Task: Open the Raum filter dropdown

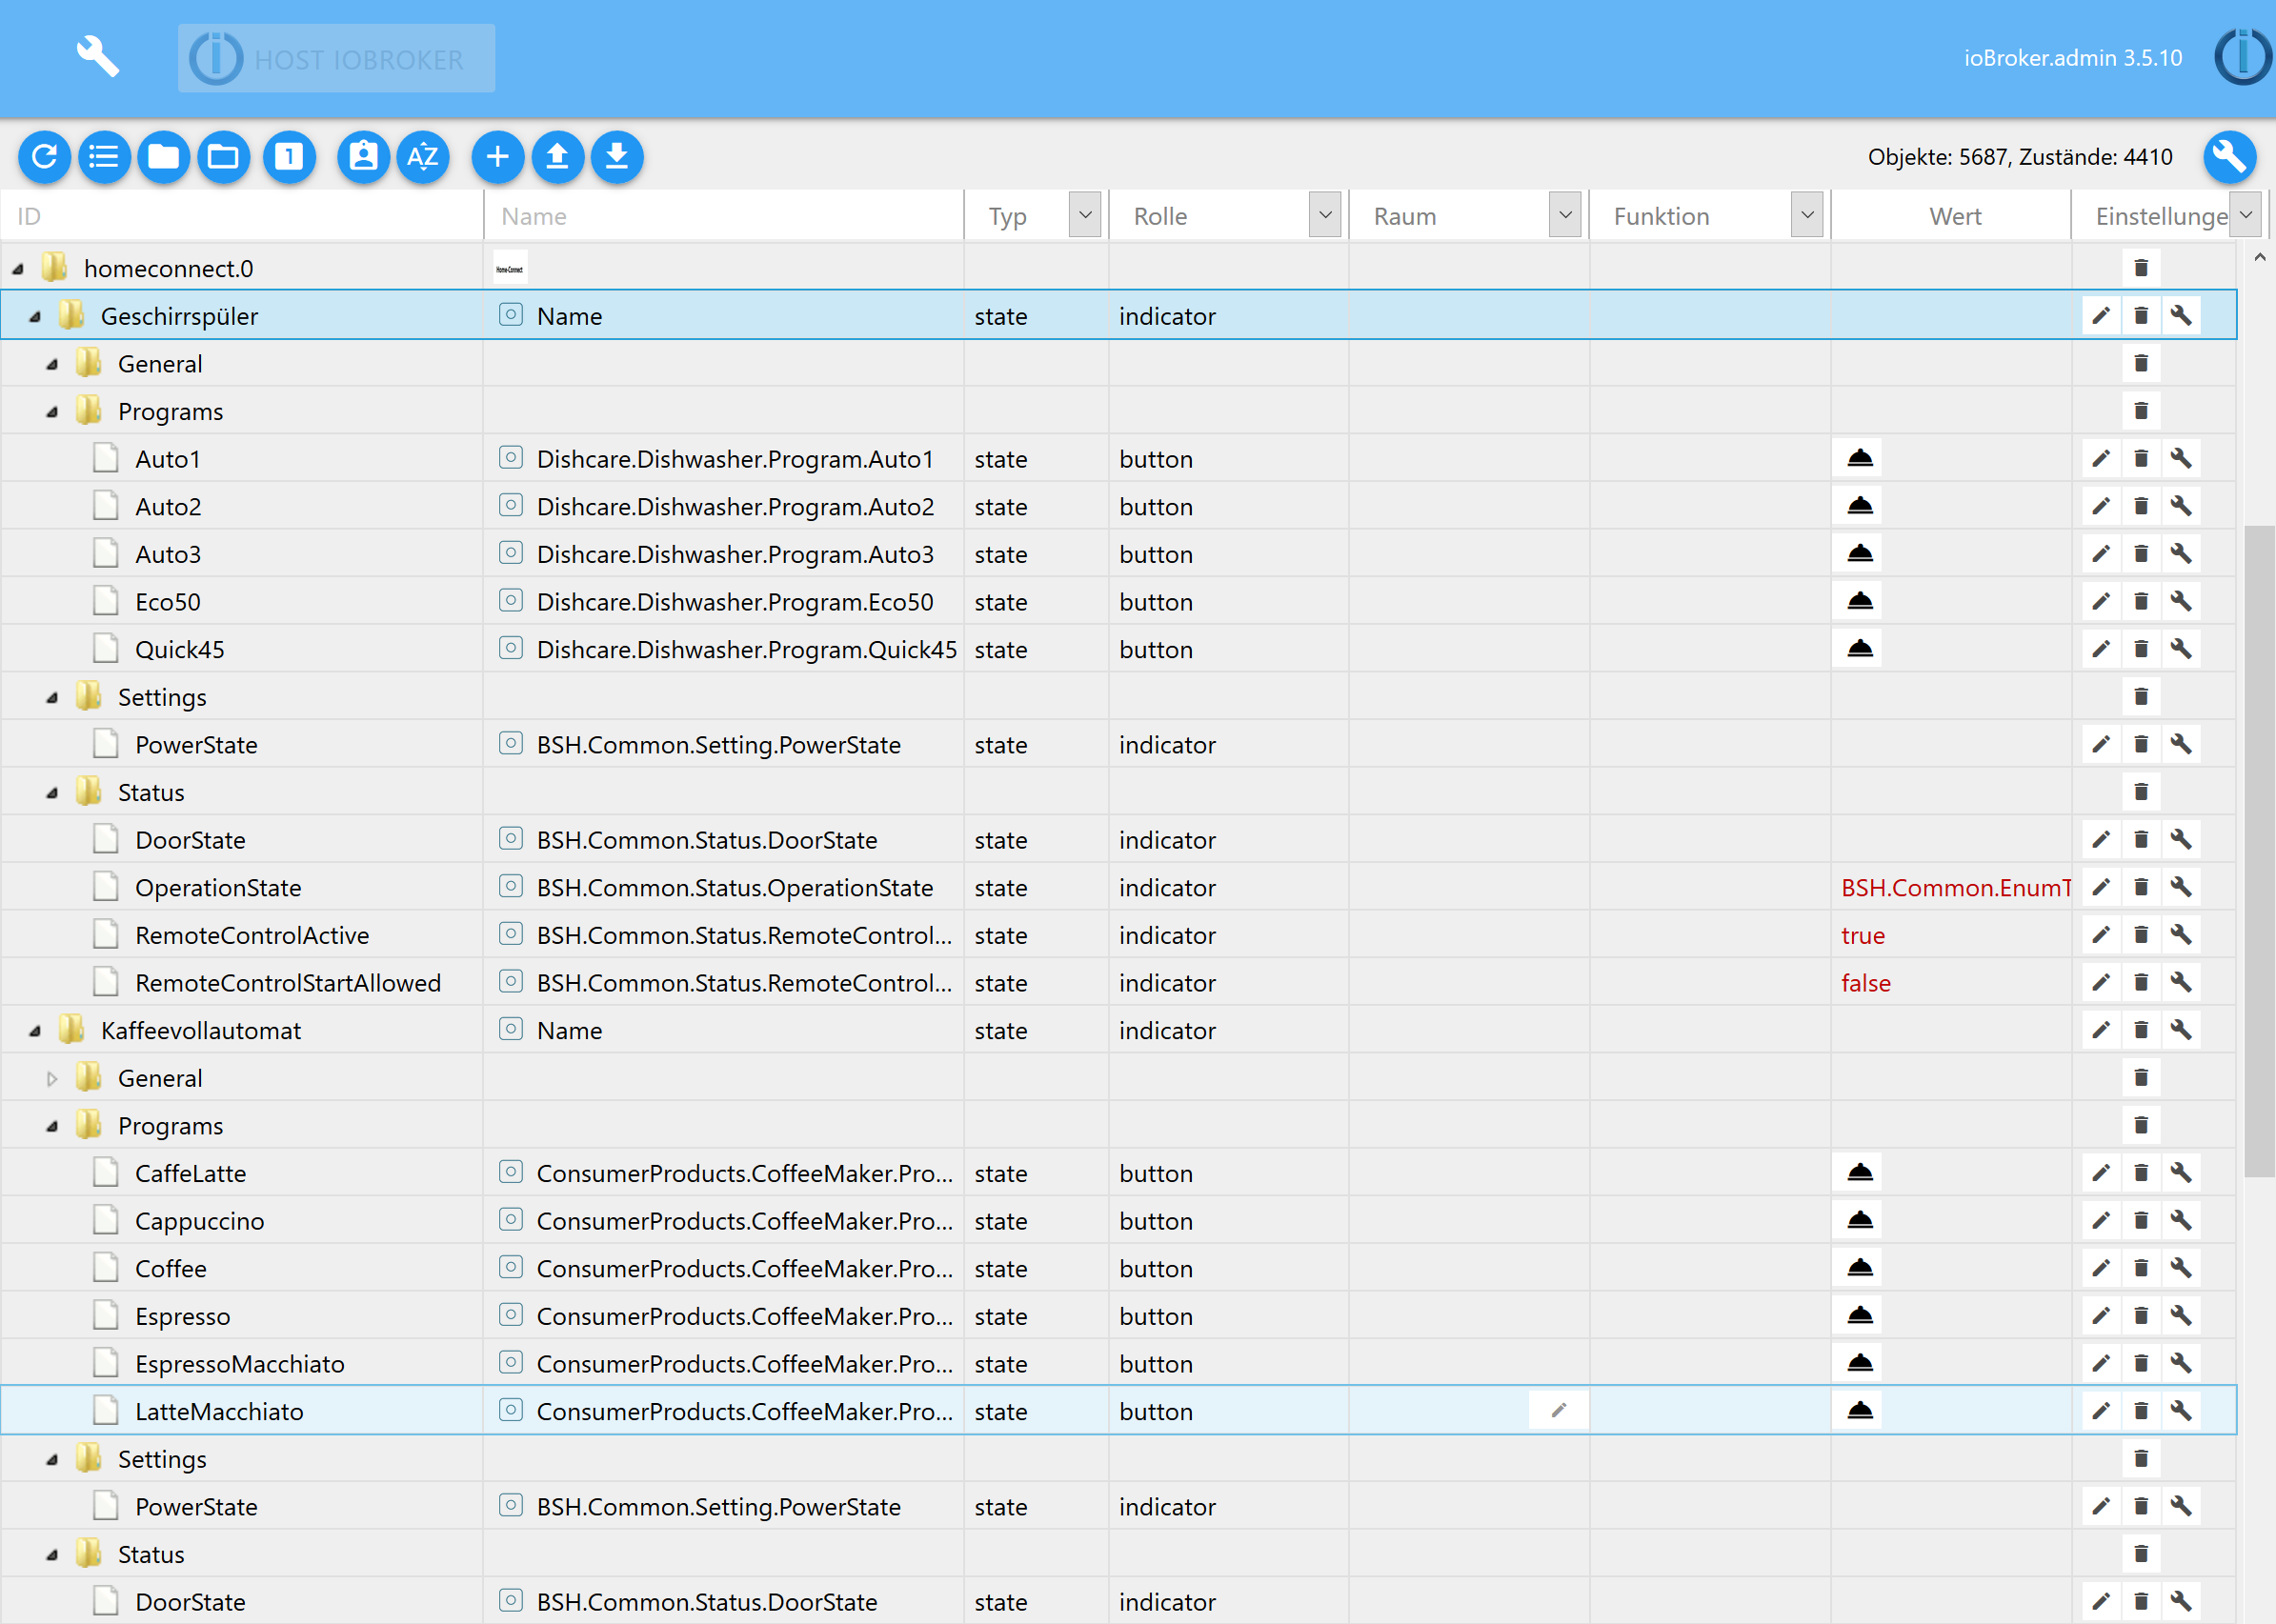Action: tap(1565, 215)
